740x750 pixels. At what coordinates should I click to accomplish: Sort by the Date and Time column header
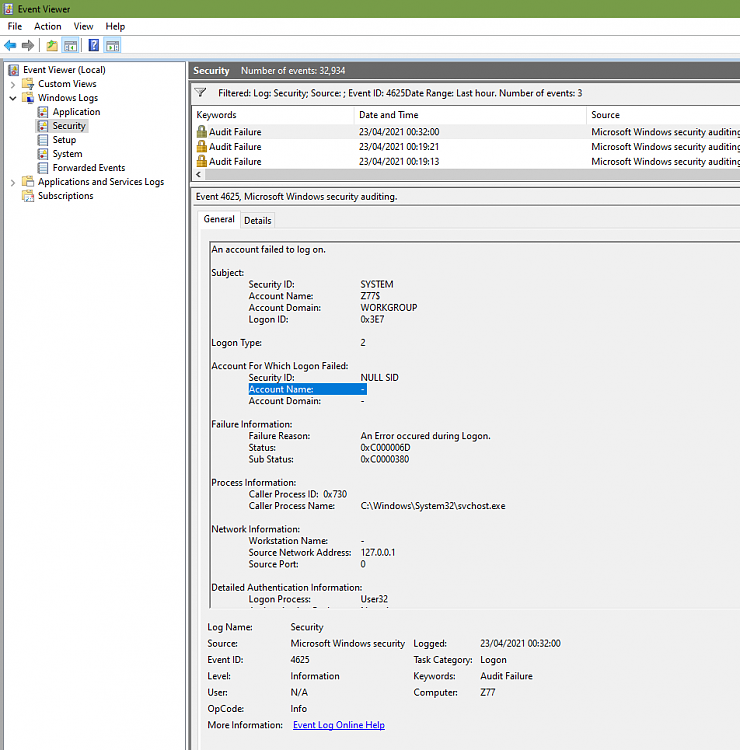click(470, 115)
